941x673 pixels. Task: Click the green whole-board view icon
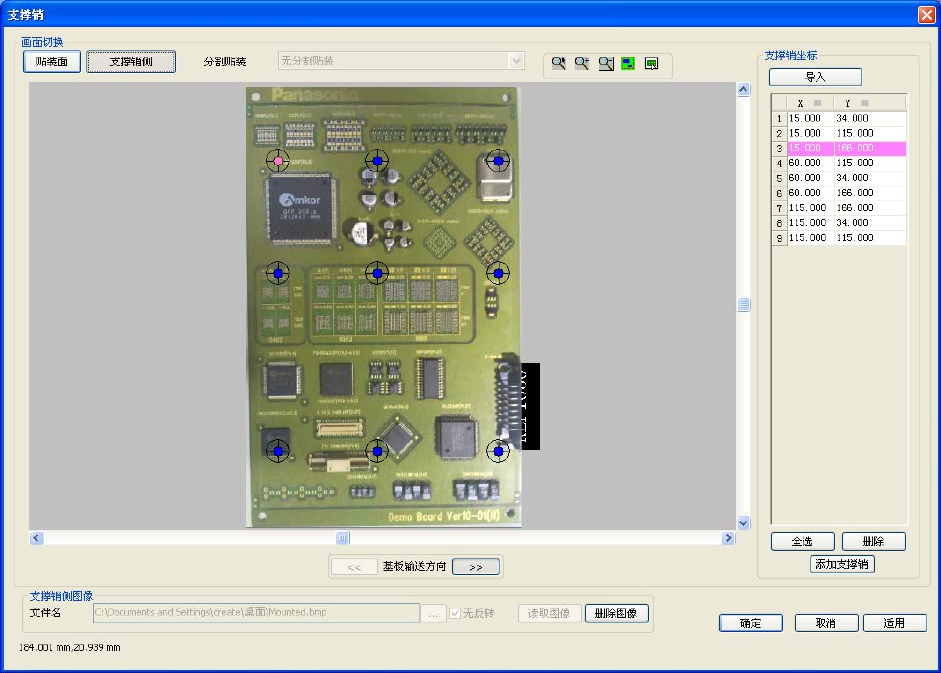click(x=628, y=64)
